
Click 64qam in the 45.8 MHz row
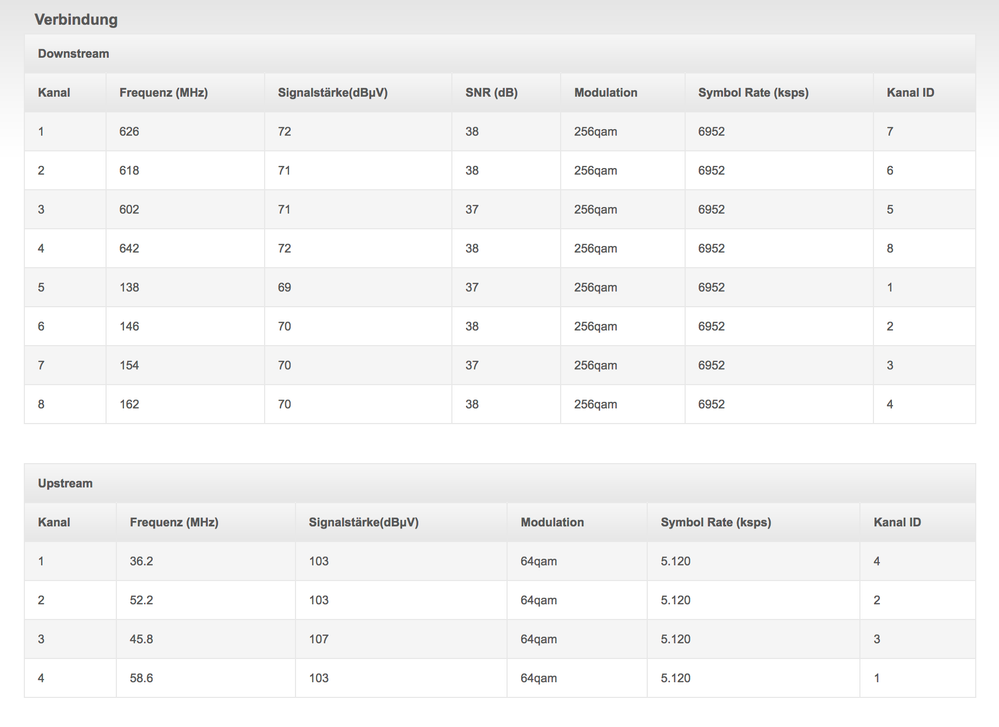click(539, 638)
